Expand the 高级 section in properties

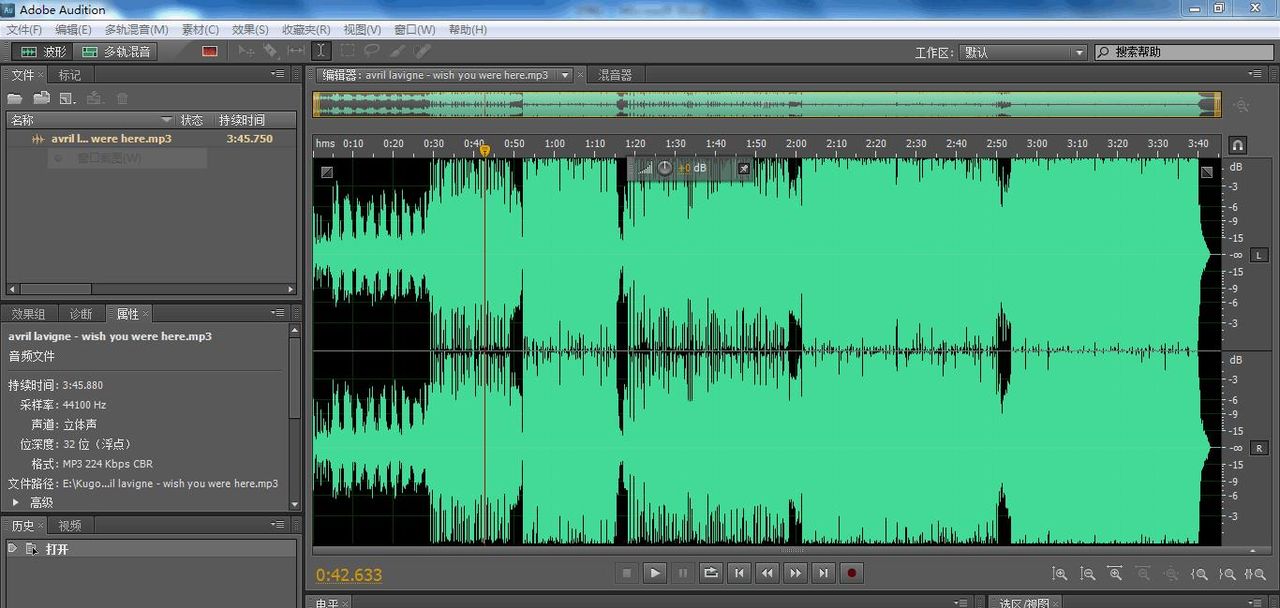point(15,502)
